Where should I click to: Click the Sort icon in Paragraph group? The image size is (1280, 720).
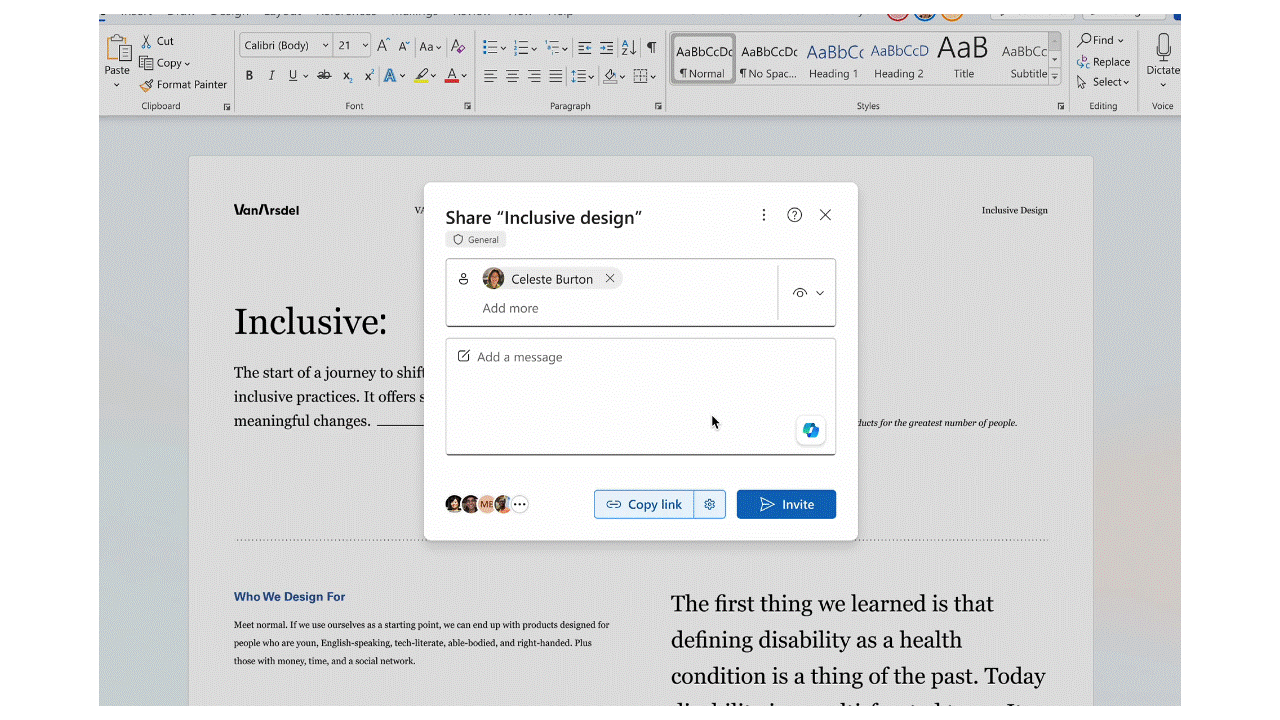click(629, 47)
